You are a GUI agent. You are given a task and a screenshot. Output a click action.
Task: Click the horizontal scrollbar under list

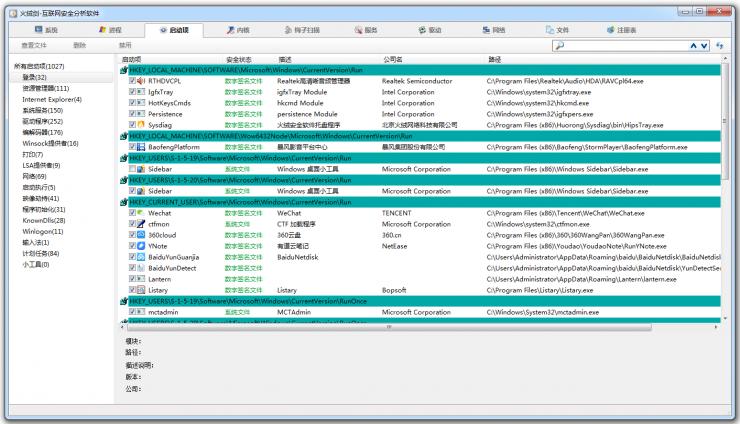point(400,324)
